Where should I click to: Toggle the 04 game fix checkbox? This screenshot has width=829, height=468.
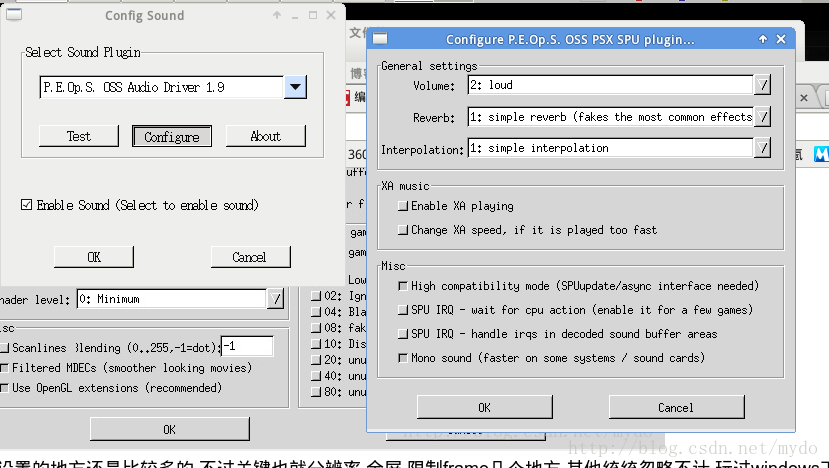pos(316,311)
